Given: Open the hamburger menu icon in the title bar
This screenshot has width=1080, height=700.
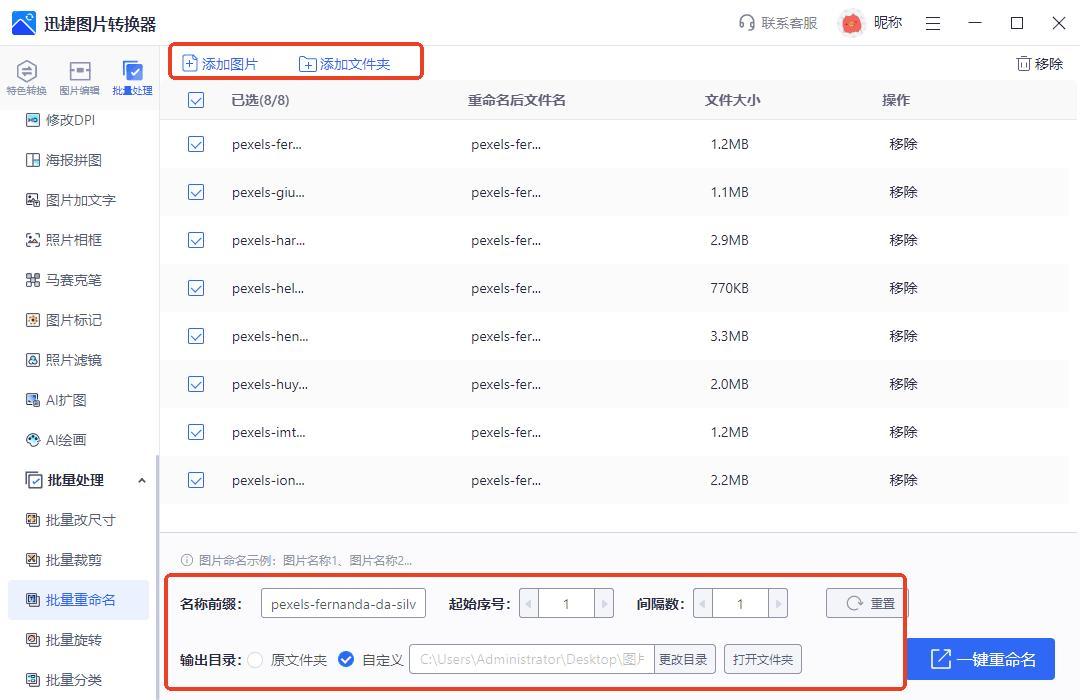Looking at the screenshot, I should click(x=933, y=23).
